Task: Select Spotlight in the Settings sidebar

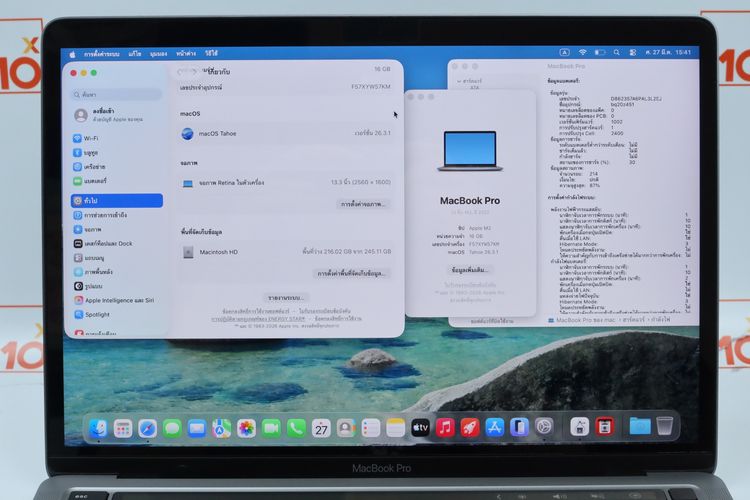Action: click(x=117, y=314)
